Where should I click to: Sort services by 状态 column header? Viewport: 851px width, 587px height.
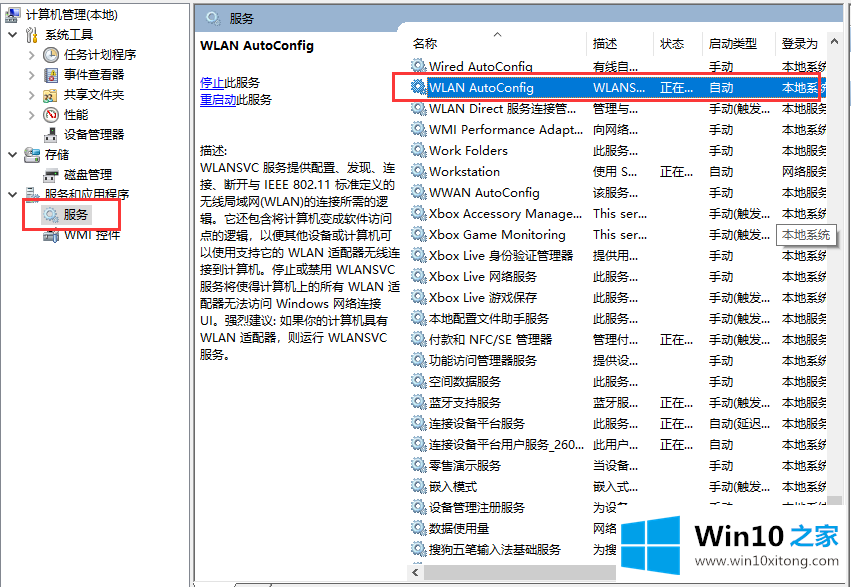(678, 44)
